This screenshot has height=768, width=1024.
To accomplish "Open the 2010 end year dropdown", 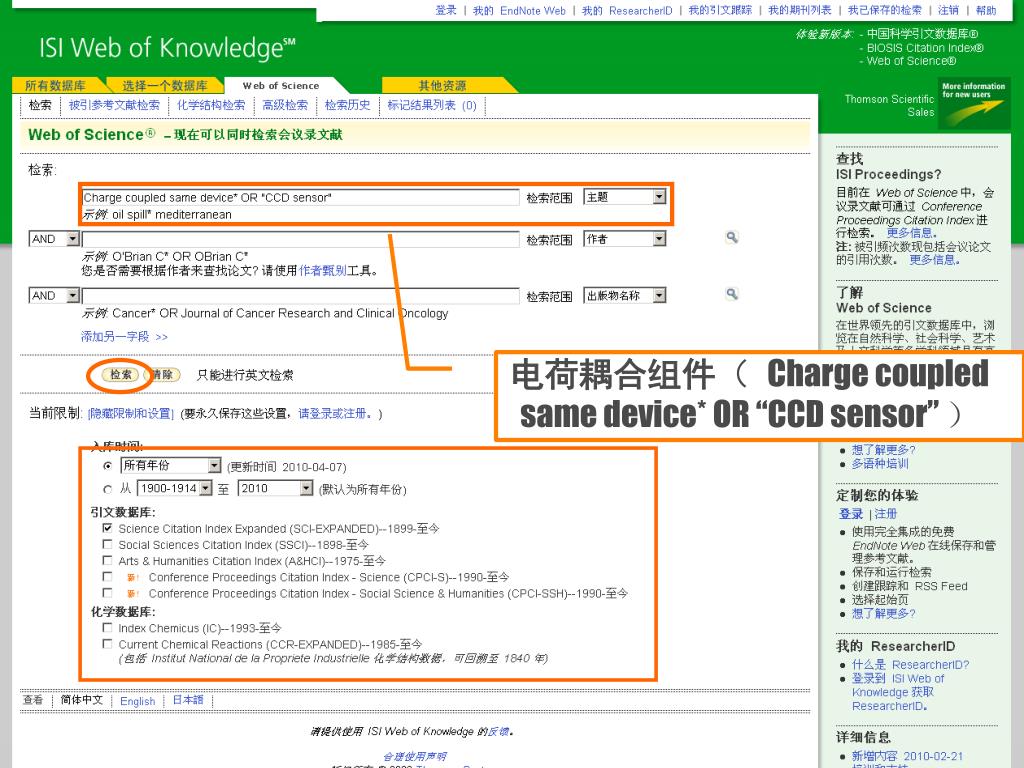I will pos(276,488).
